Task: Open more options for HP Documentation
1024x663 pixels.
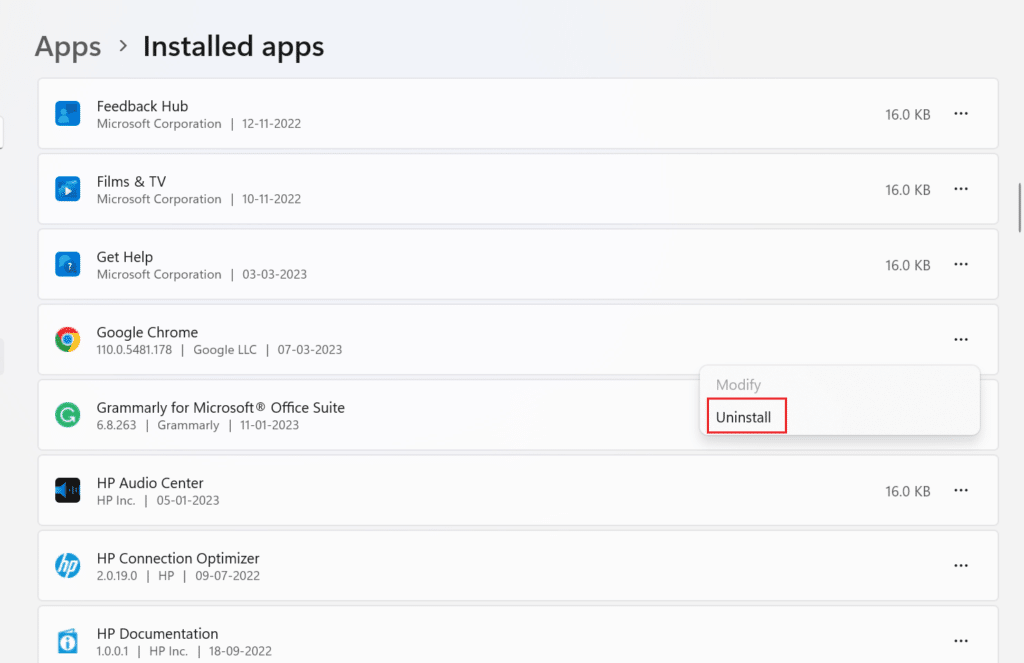Action: point(961,641)
